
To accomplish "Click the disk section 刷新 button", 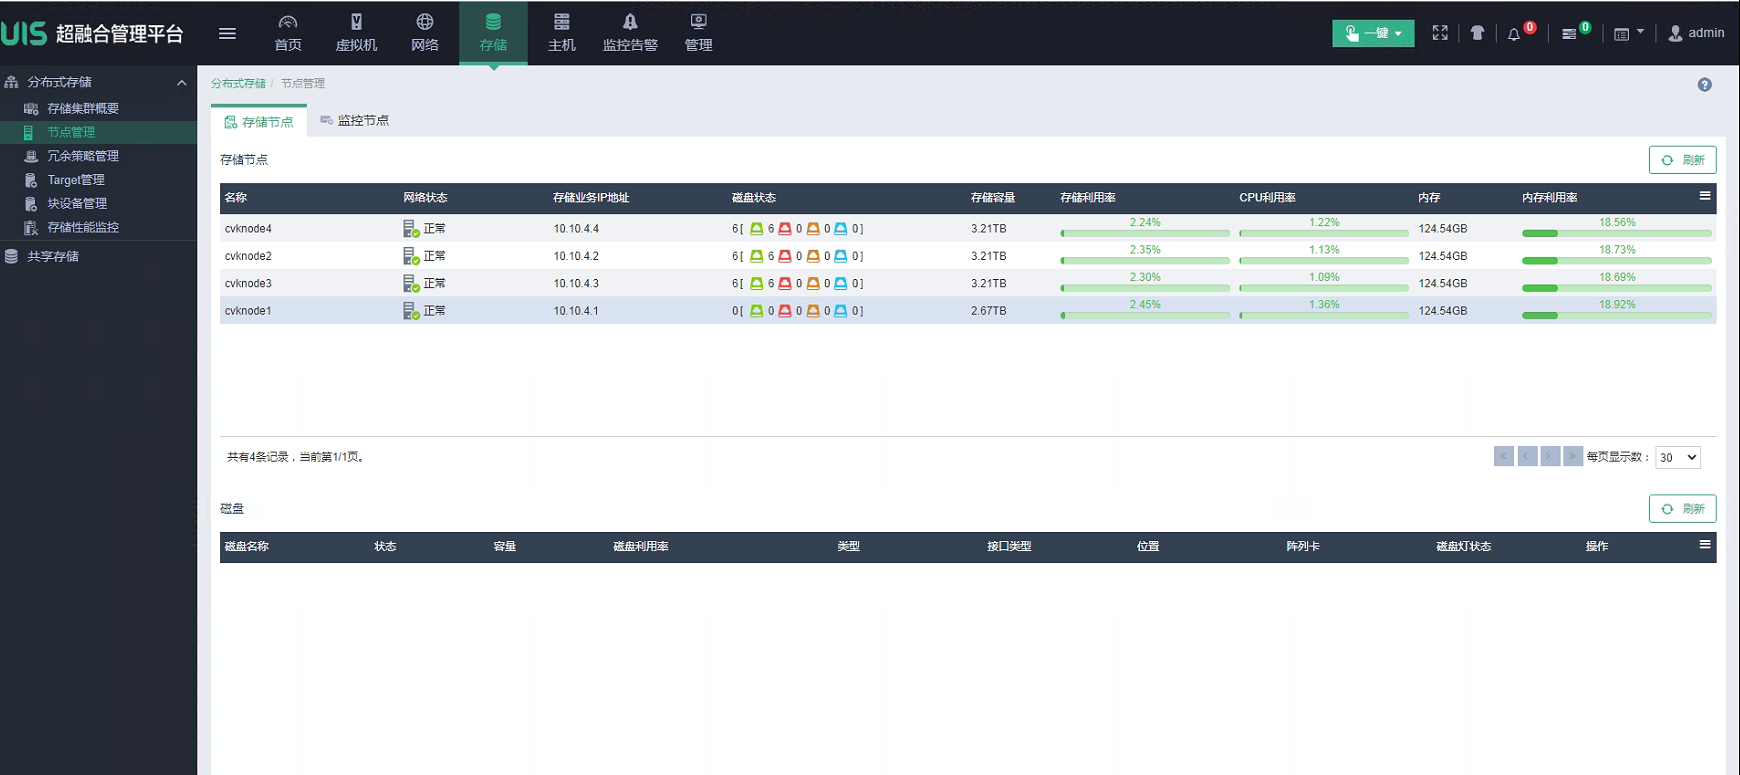I will pos(1682,509).
